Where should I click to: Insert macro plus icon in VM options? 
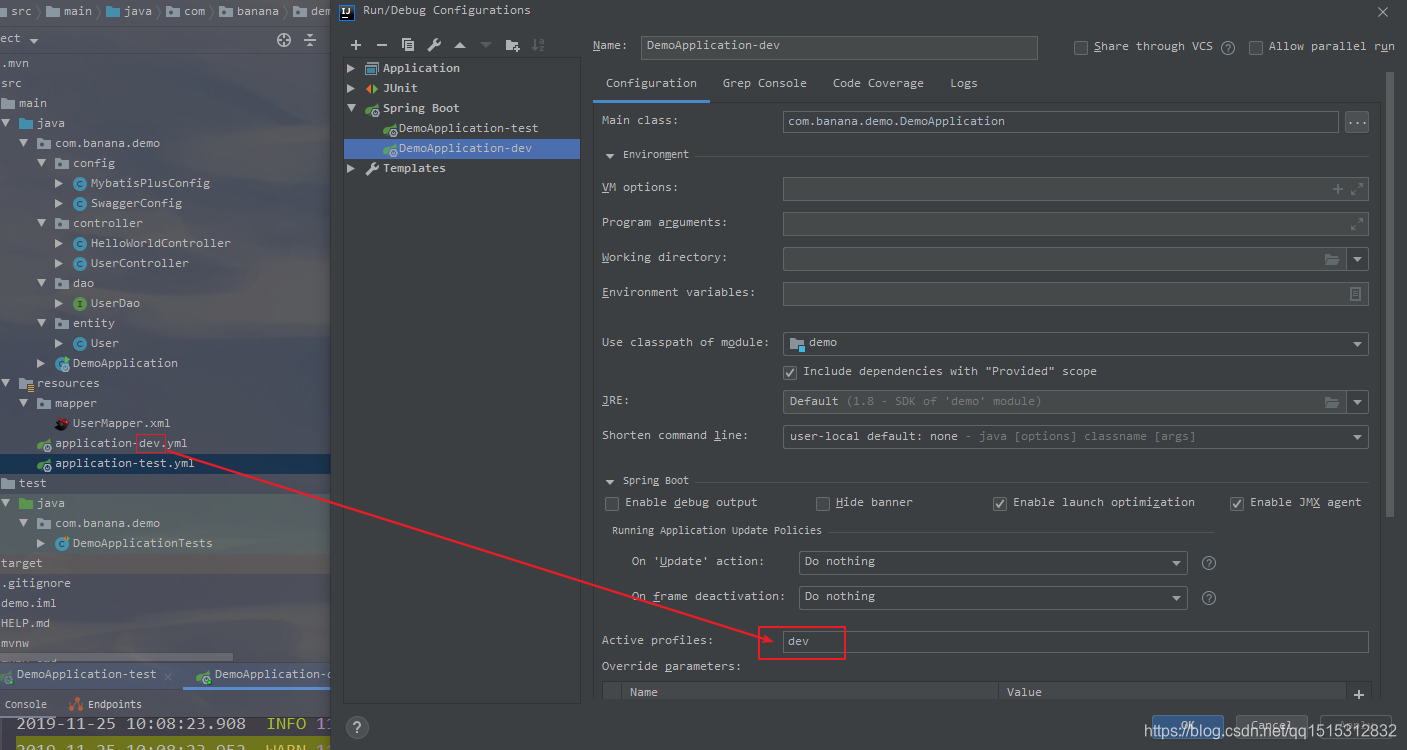1338,189
